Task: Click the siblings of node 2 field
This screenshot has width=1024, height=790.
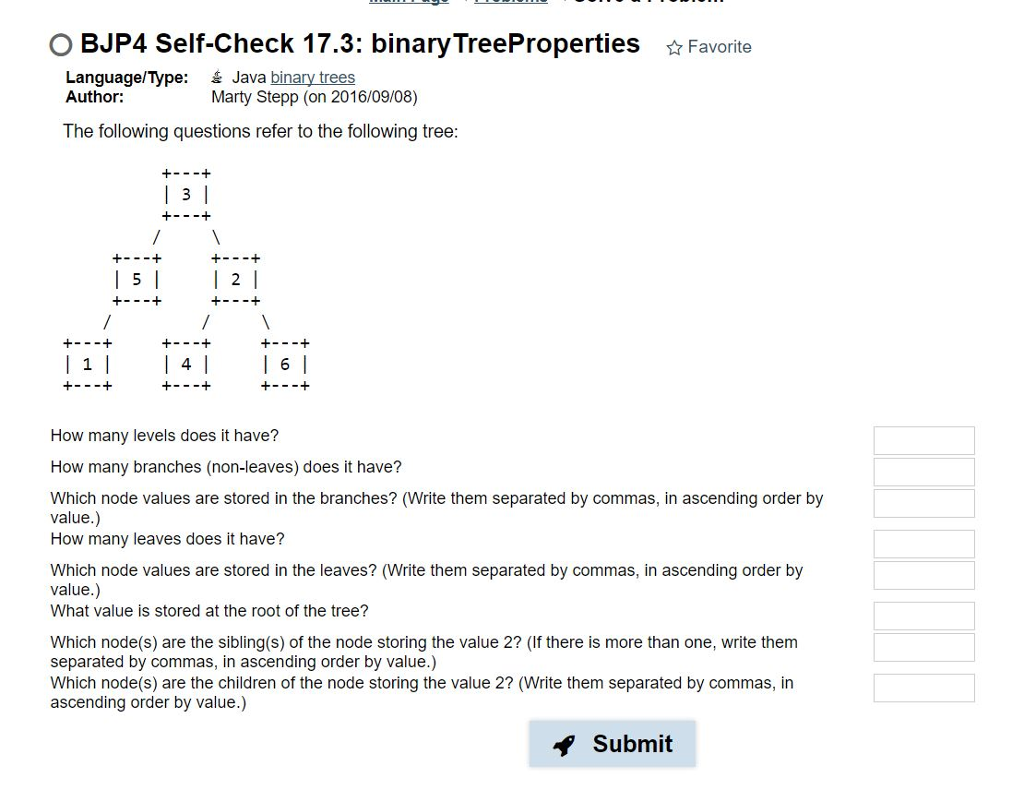Action: [x=924, y=647]
